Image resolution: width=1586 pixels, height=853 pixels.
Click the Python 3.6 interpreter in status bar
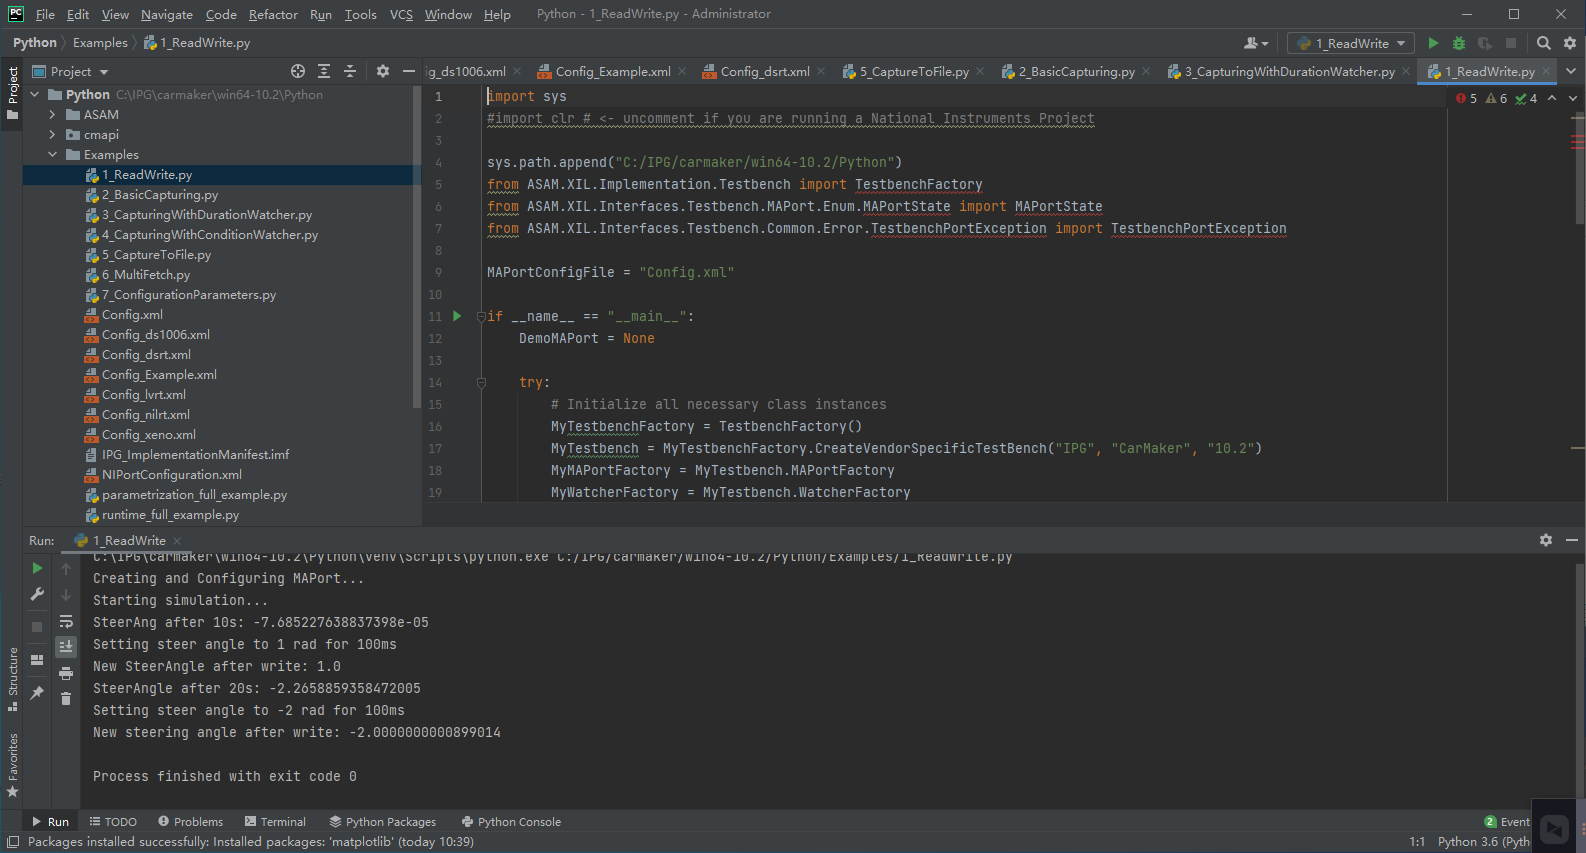coord(1484,842)
